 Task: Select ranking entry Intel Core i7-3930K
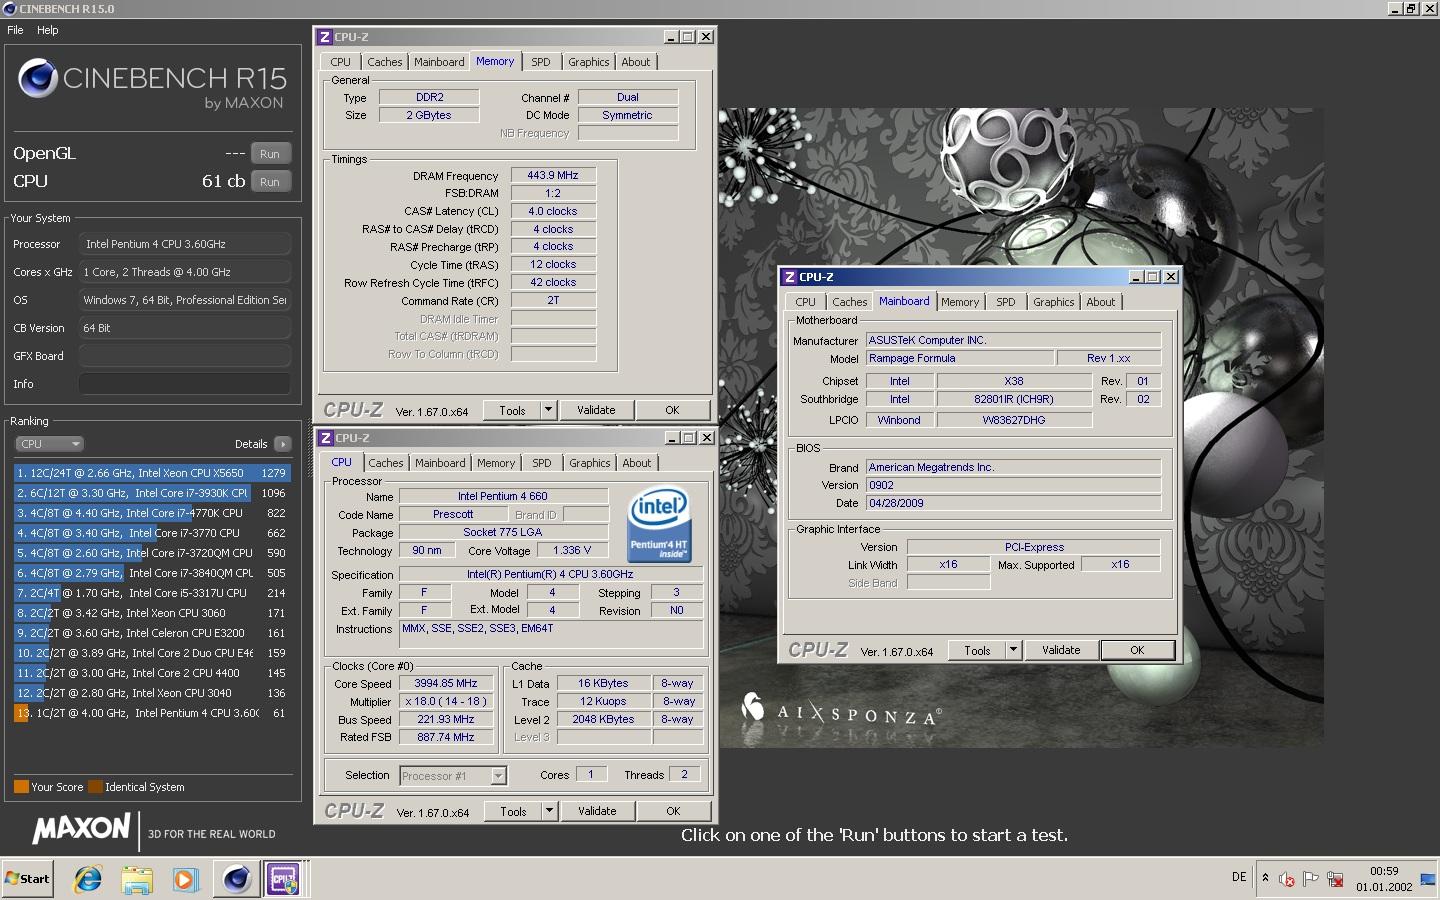(x=151, y=493)
